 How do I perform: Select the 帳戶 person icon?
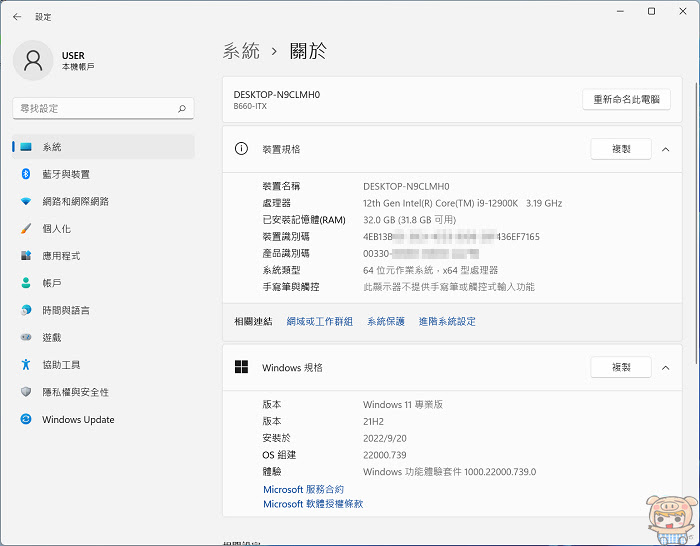click(26, 283)
